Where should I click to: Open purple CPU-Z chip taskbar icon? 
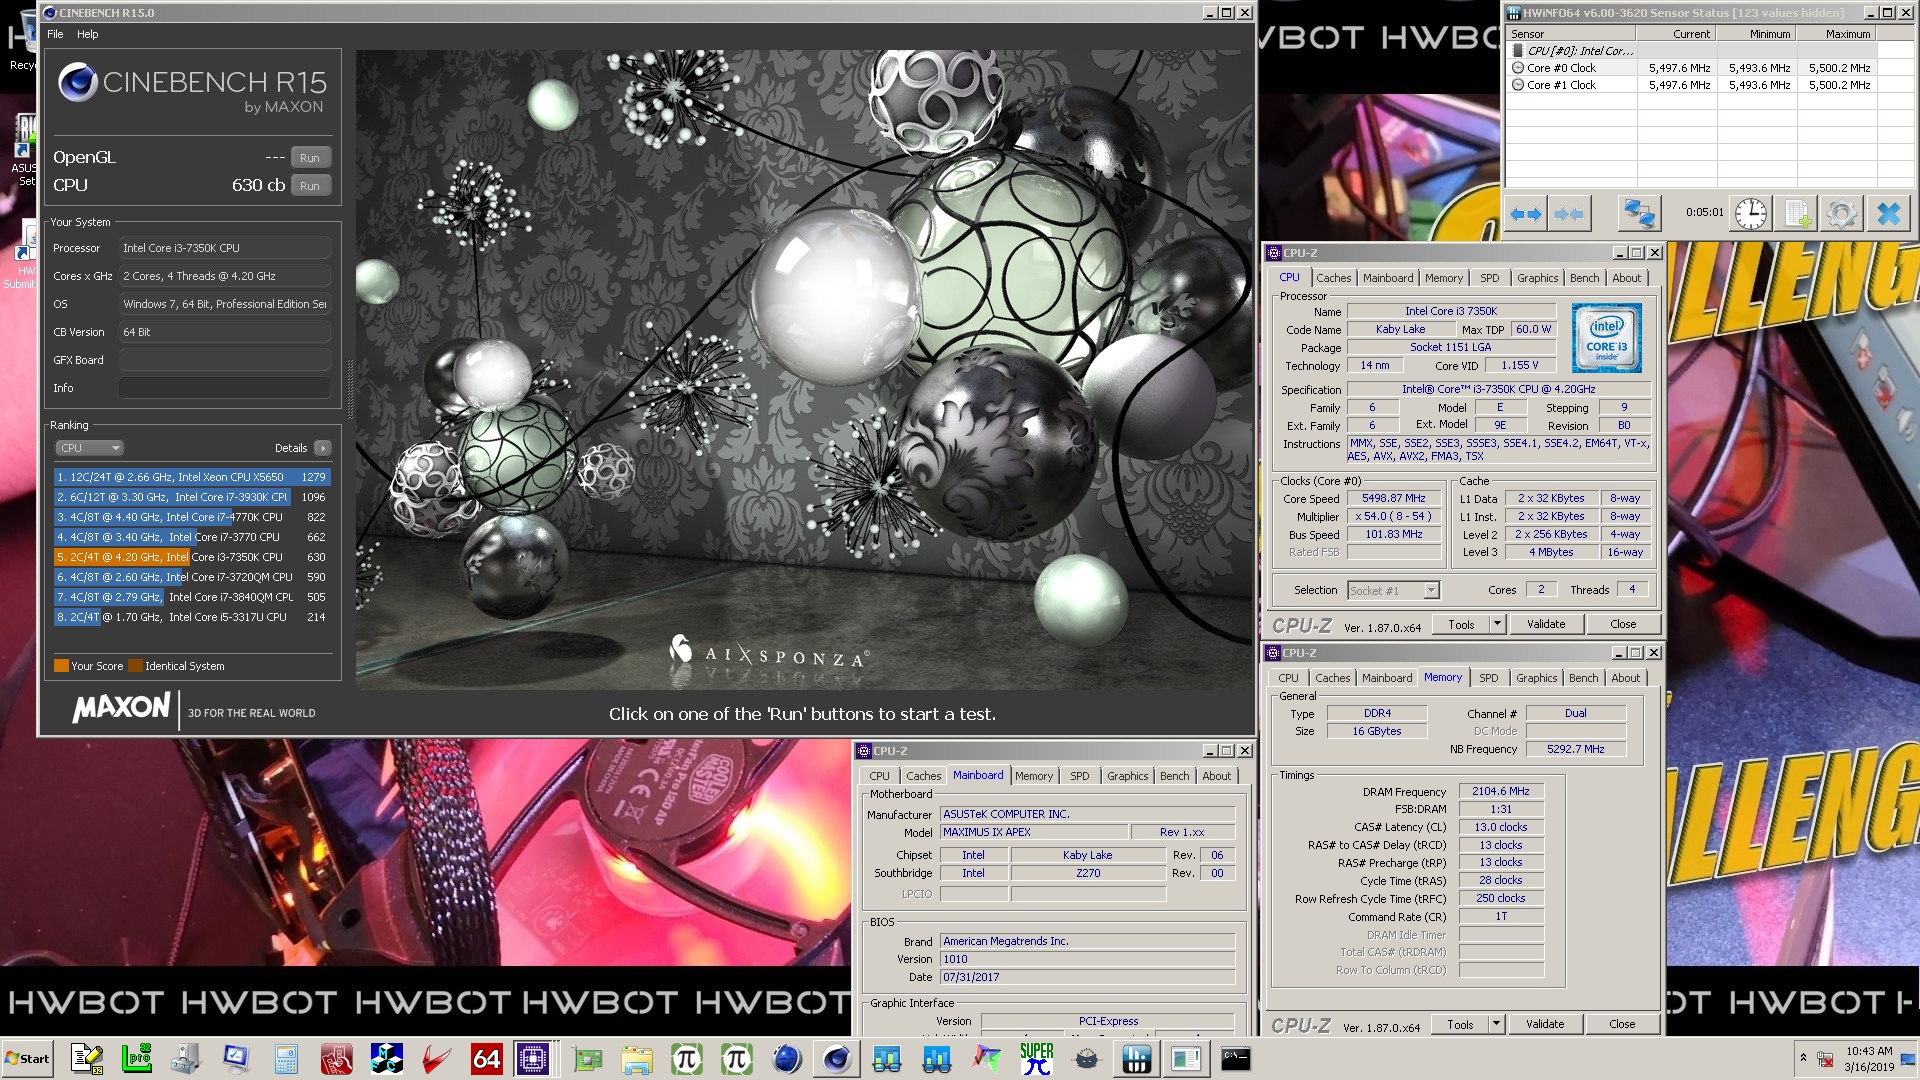pyautogui.click(x=533, y=1059)
